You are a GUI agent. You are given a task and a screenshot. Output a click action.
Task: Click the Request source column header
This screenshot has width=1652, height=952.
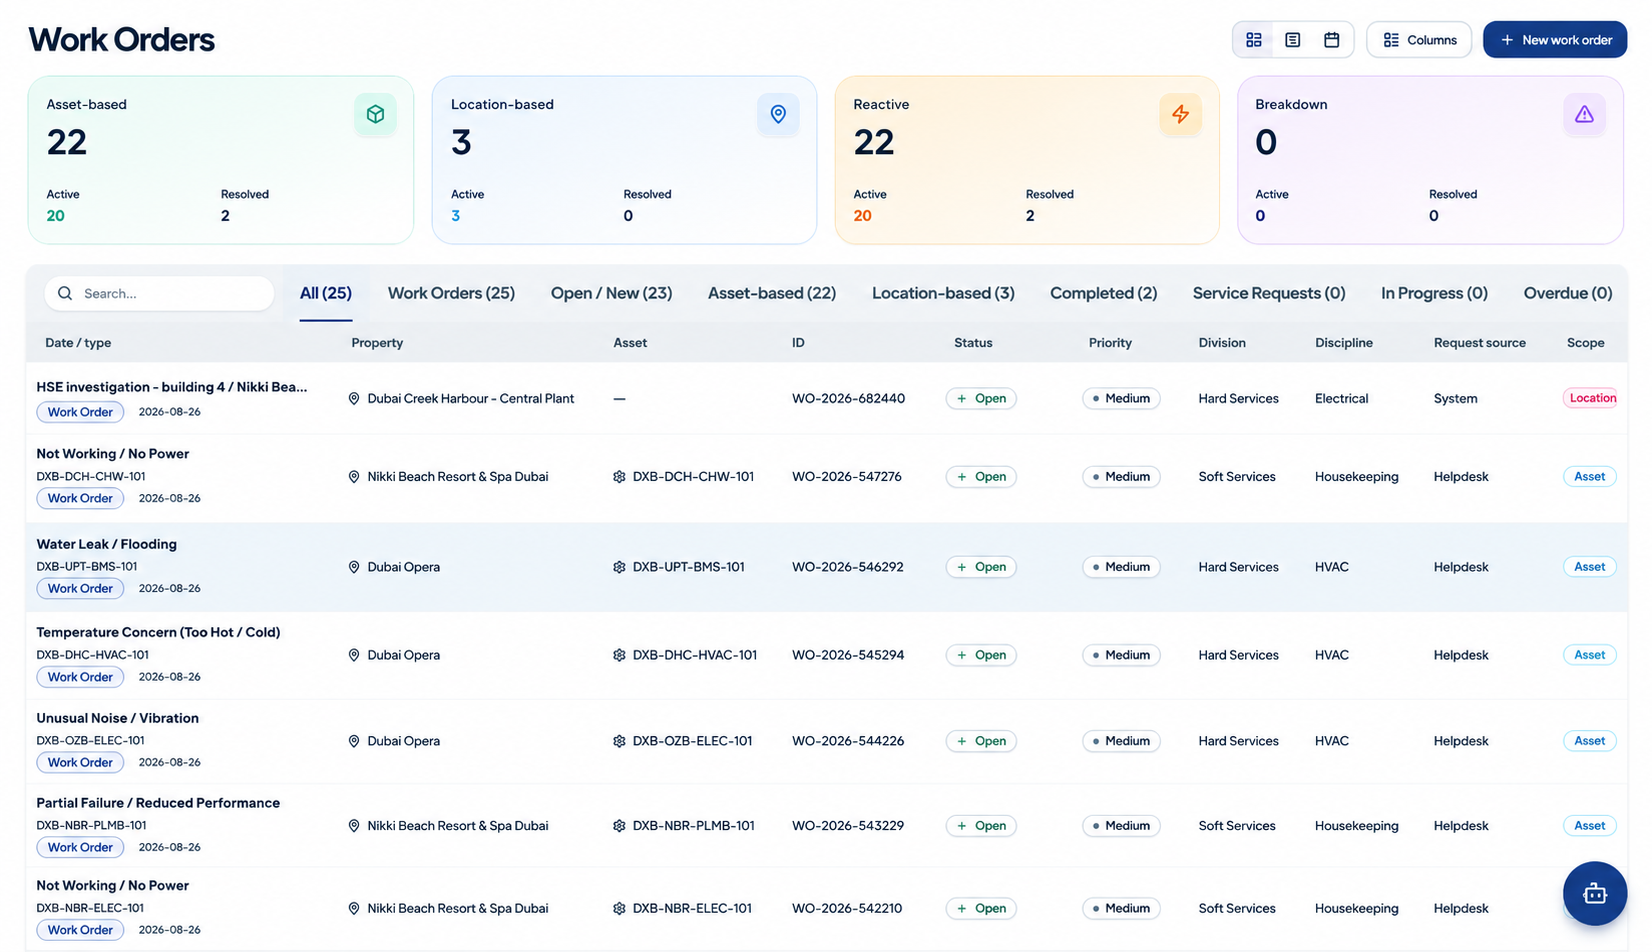(x=1479, y=343)
